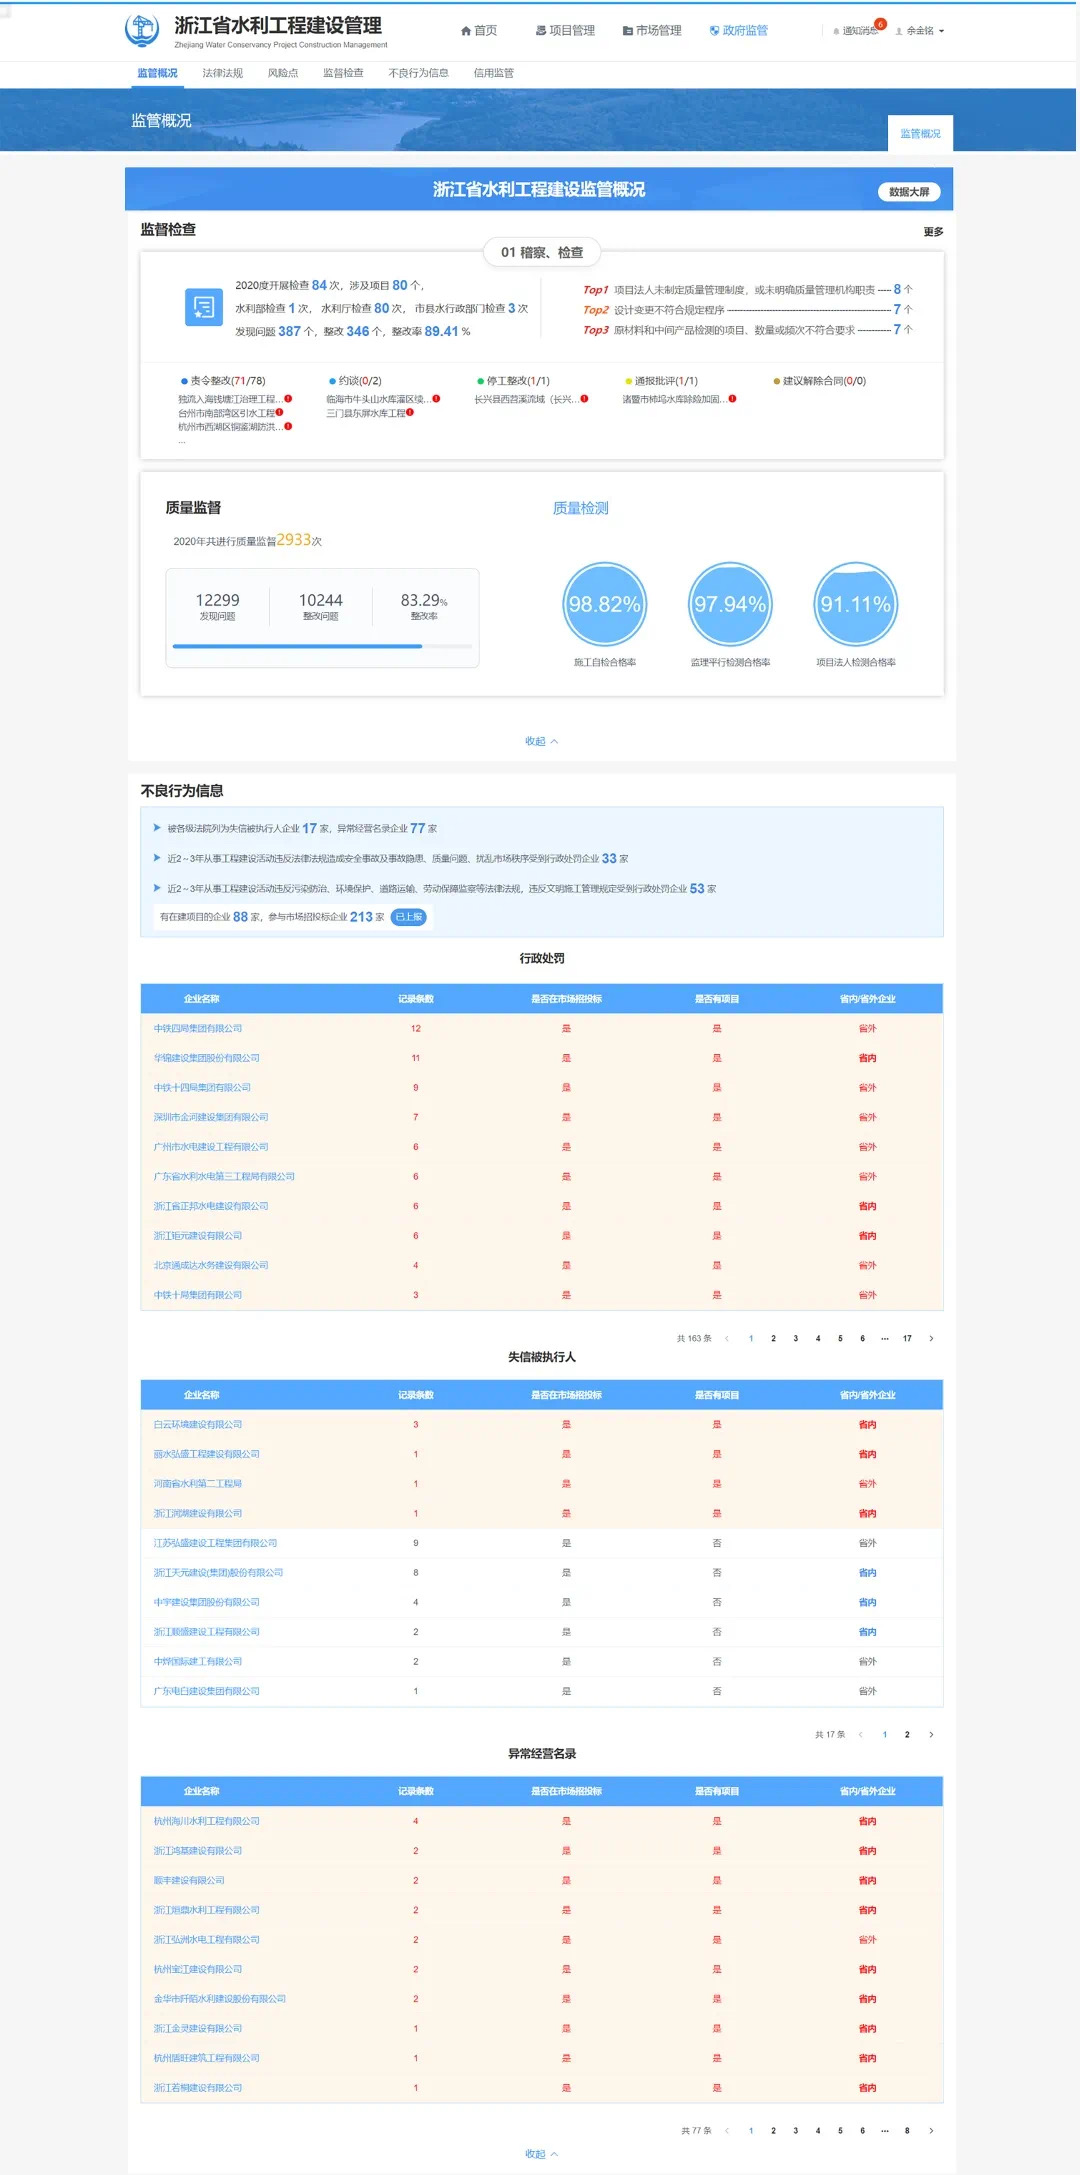Click red alert icon beside 台州市南部湾区引水工程
The width and height of the screenshot is (1080, 2175).
280,413
